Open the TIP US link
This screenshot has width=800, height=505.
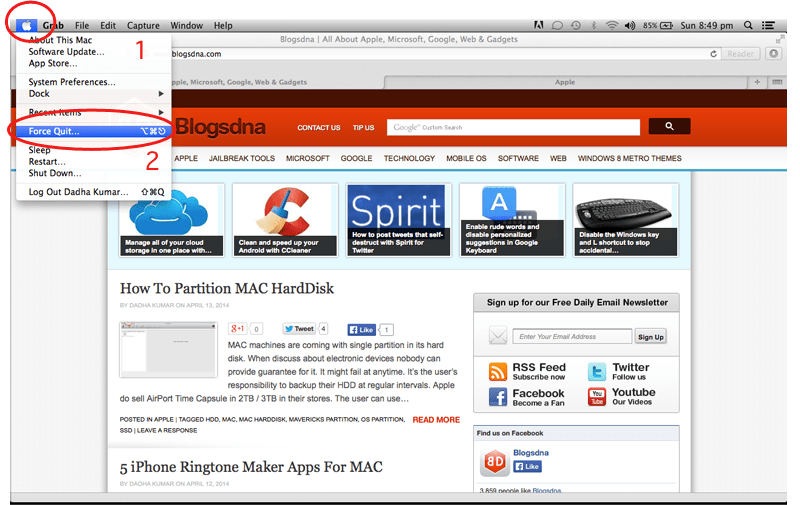point(363,128)
